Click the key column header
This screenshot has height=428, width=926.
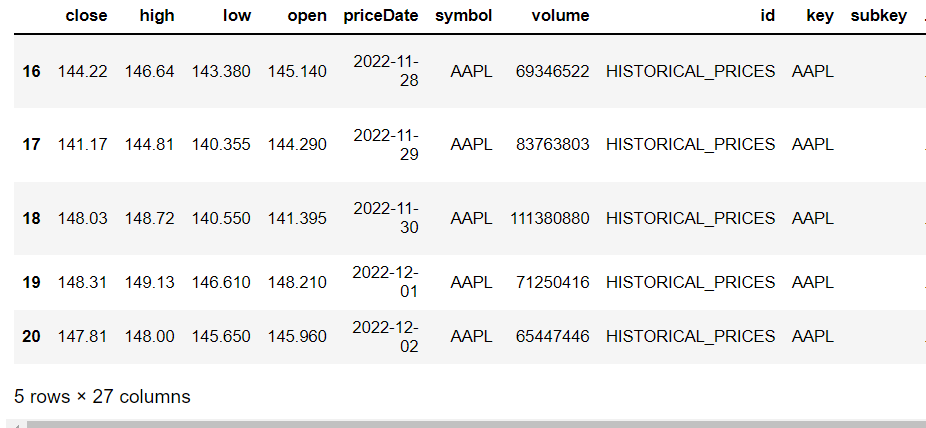click(x=820, y=16)
